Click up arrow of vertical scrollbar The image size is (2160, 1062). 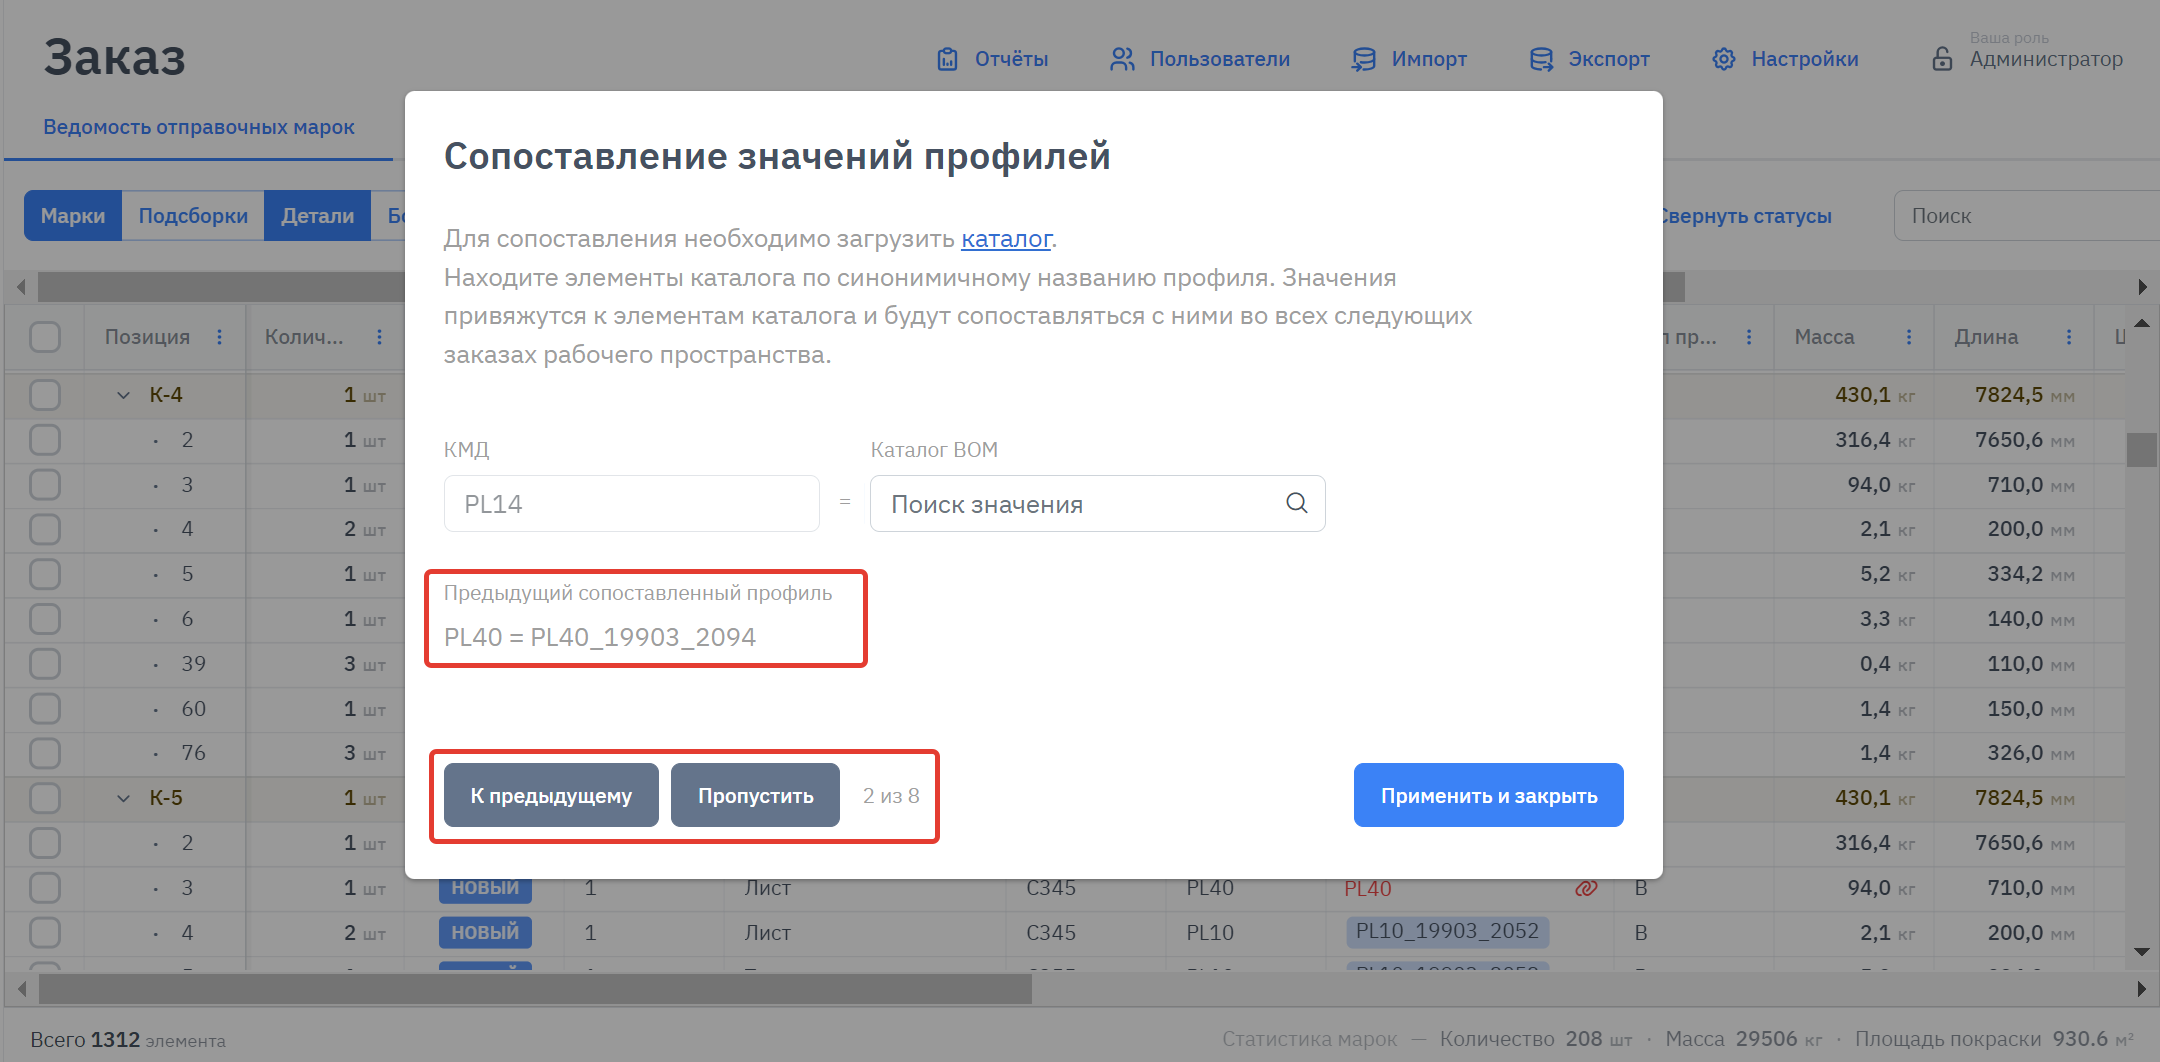pos(2142,323)
